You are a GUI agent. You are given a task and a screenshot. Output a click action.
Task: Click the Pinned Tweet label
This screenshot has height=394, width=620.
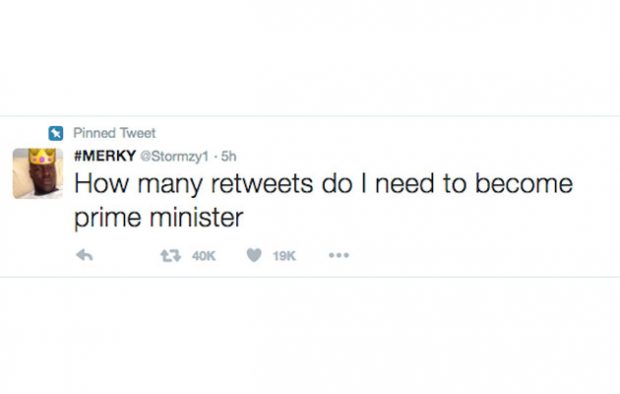[115, 133]
